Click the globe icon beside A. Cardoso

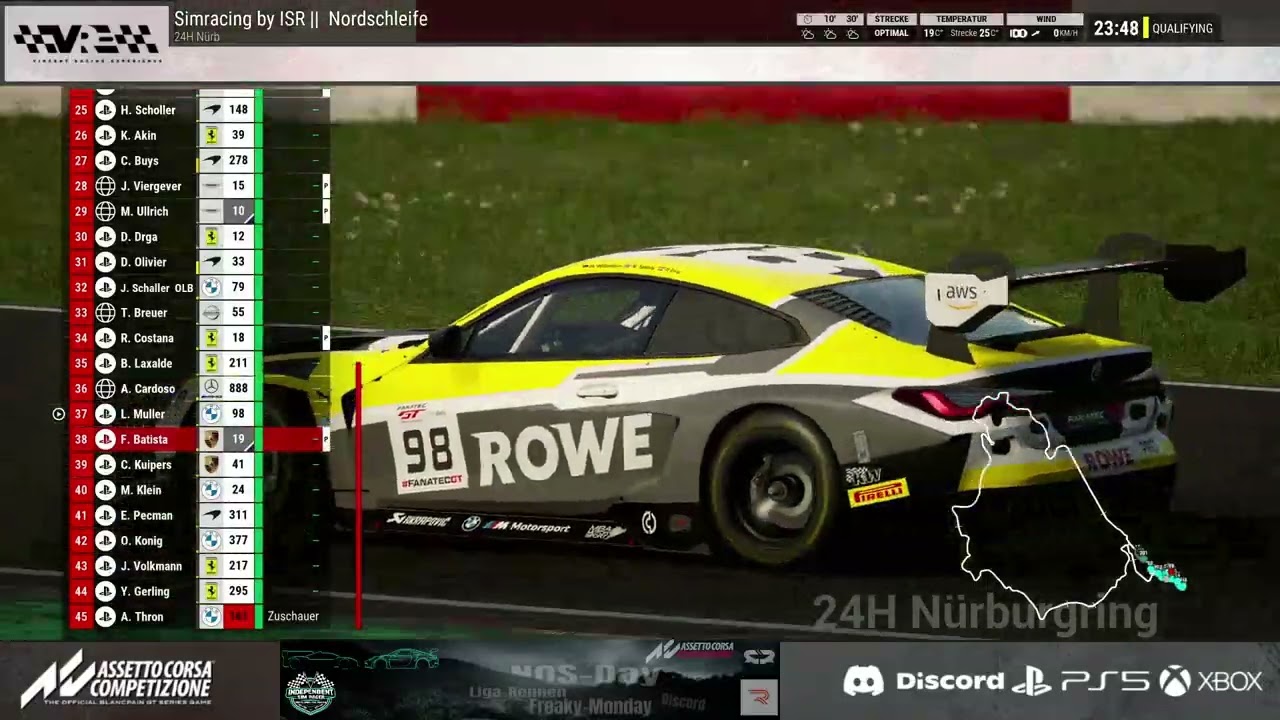(105, 388)
